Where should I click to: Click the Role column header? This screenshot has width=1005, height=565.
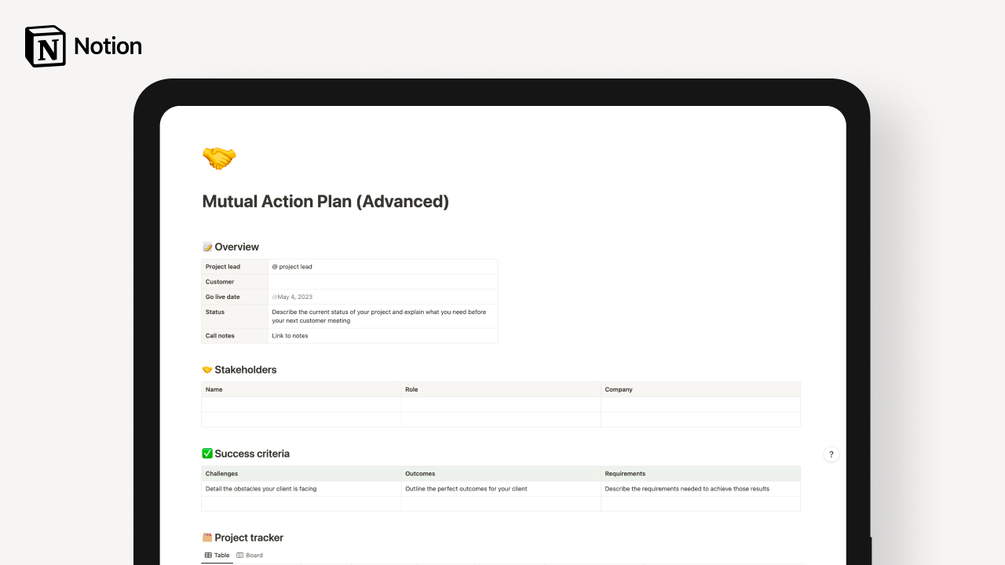tap(501, 389)
